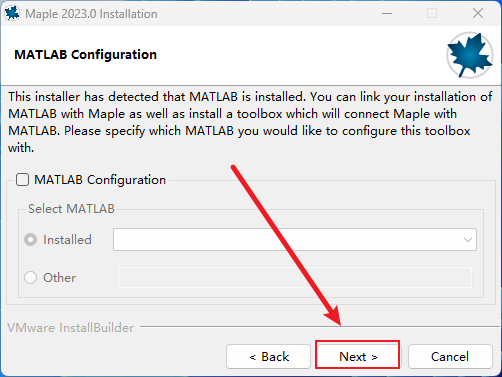This screenshot has width=502, height=377.
Task: Choose the Other radio button
Action: click(x=30, y=277)
